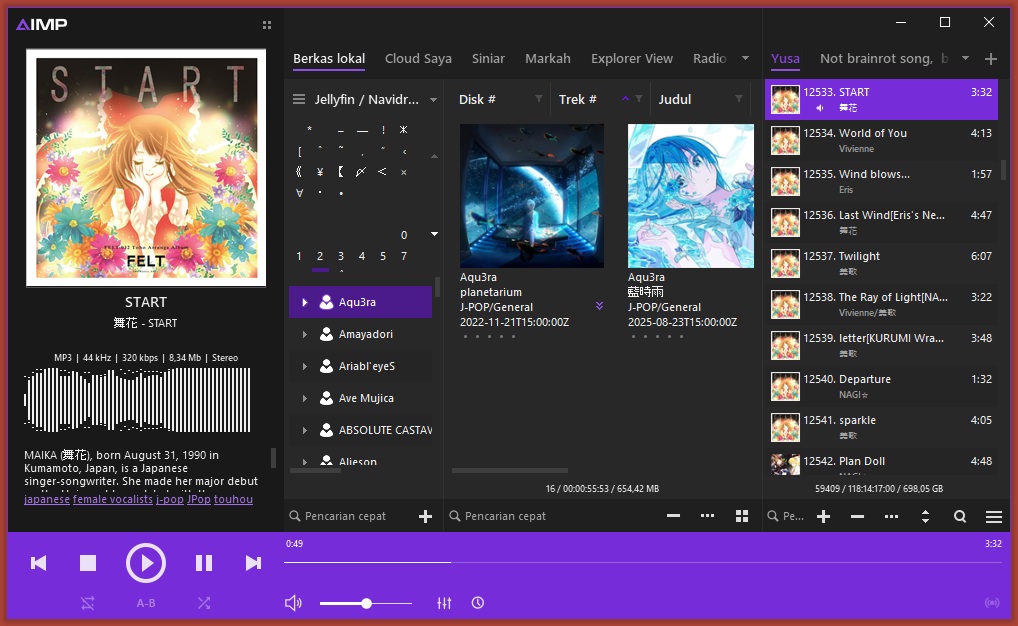Open playlist sort up-down arrows icon
1018x626 pixels.
925,517
